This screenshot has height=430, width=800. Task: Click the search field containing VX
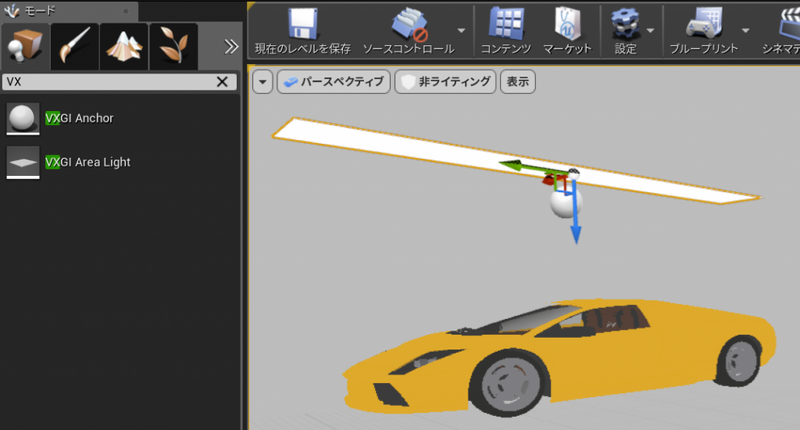[x=119, y=82]
